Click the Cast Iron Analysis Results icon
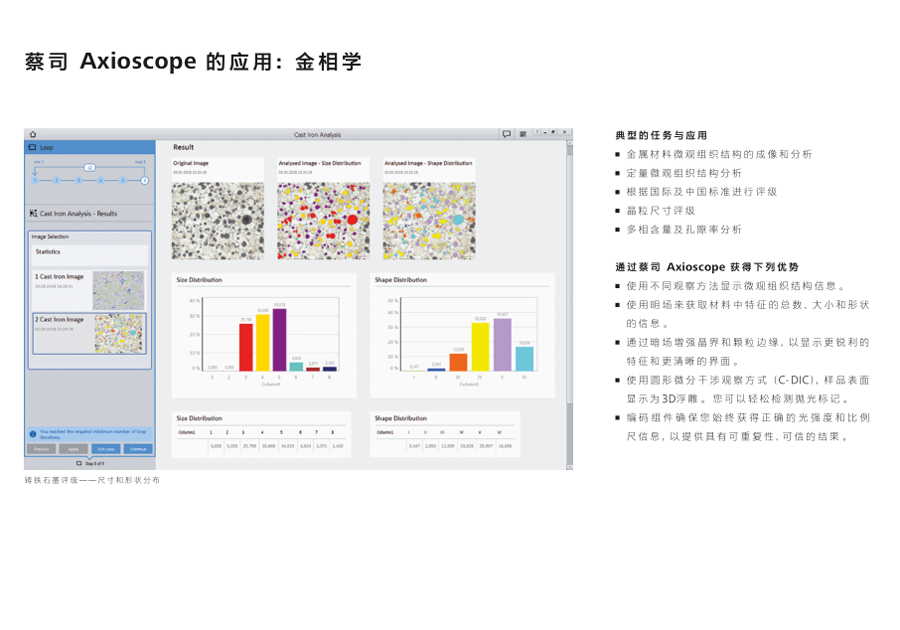 (32, 213)
